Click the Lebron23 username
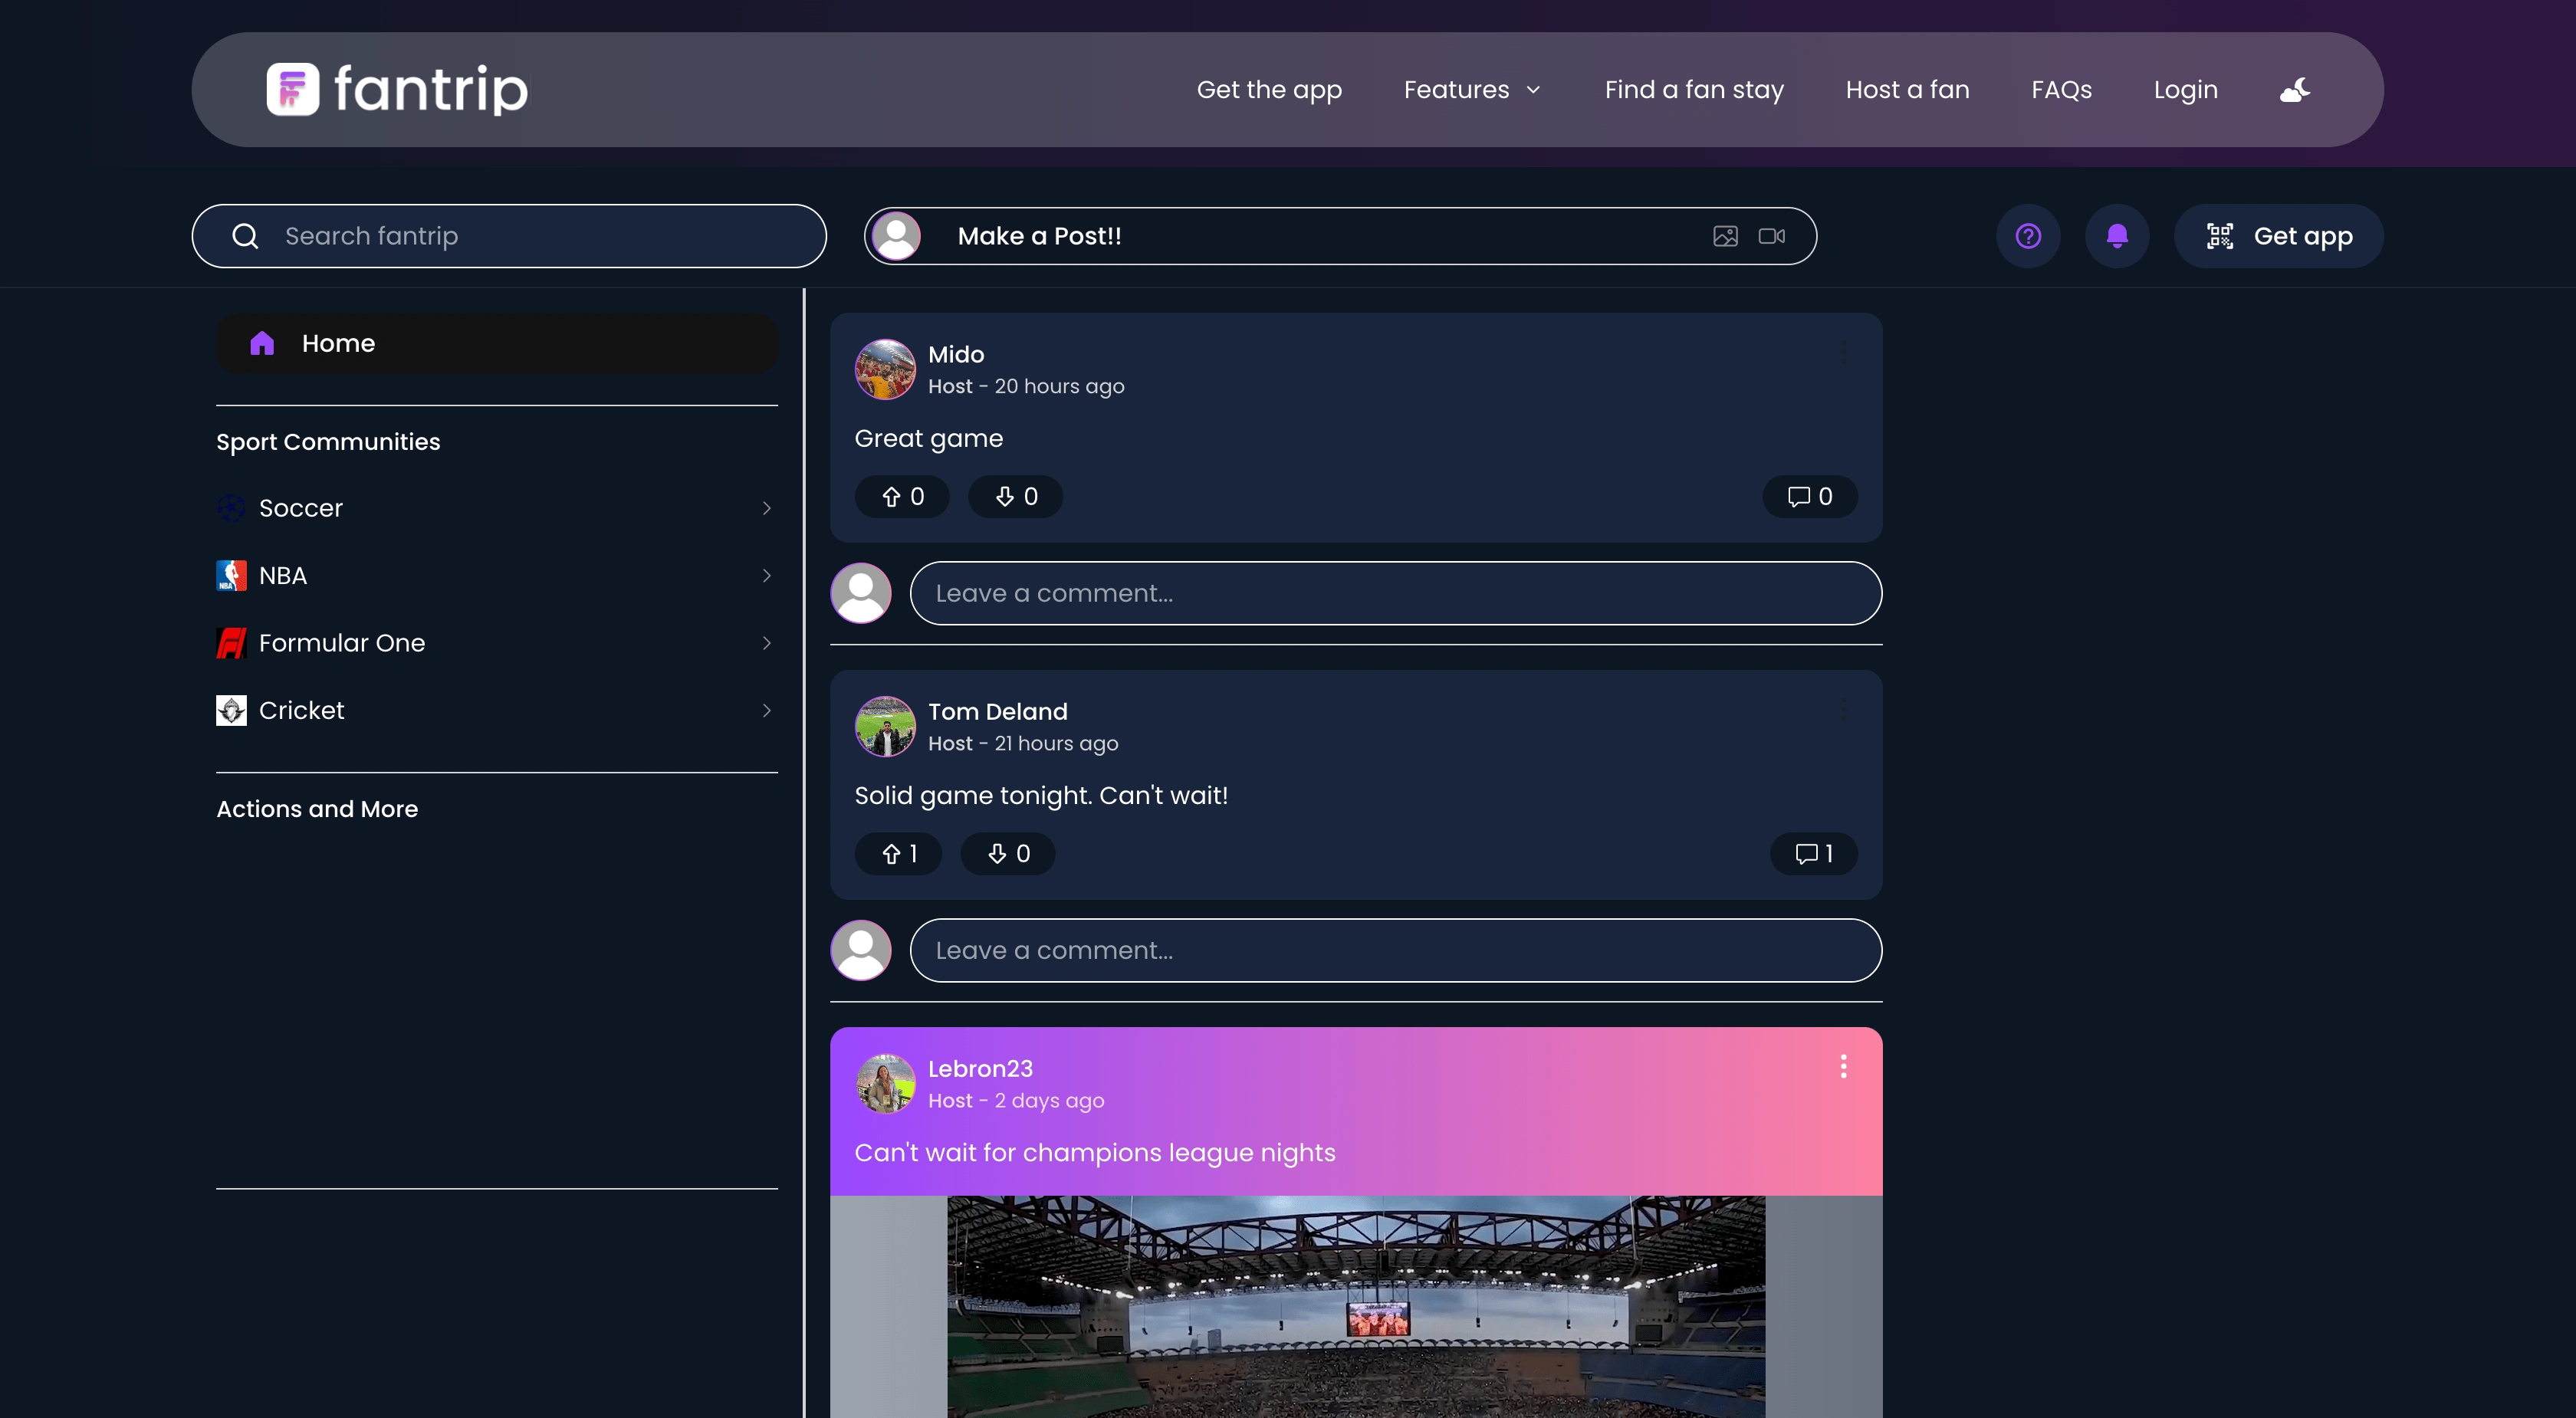2576x1418 pixels. [980, 1068]
